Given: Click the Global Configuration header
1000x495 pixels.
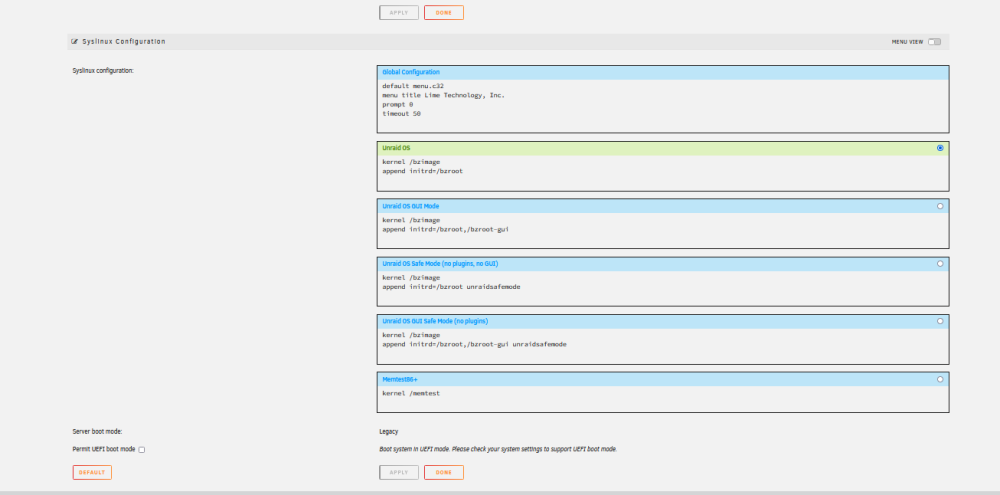Looking at the screenshot, I should tap(663, 73).
